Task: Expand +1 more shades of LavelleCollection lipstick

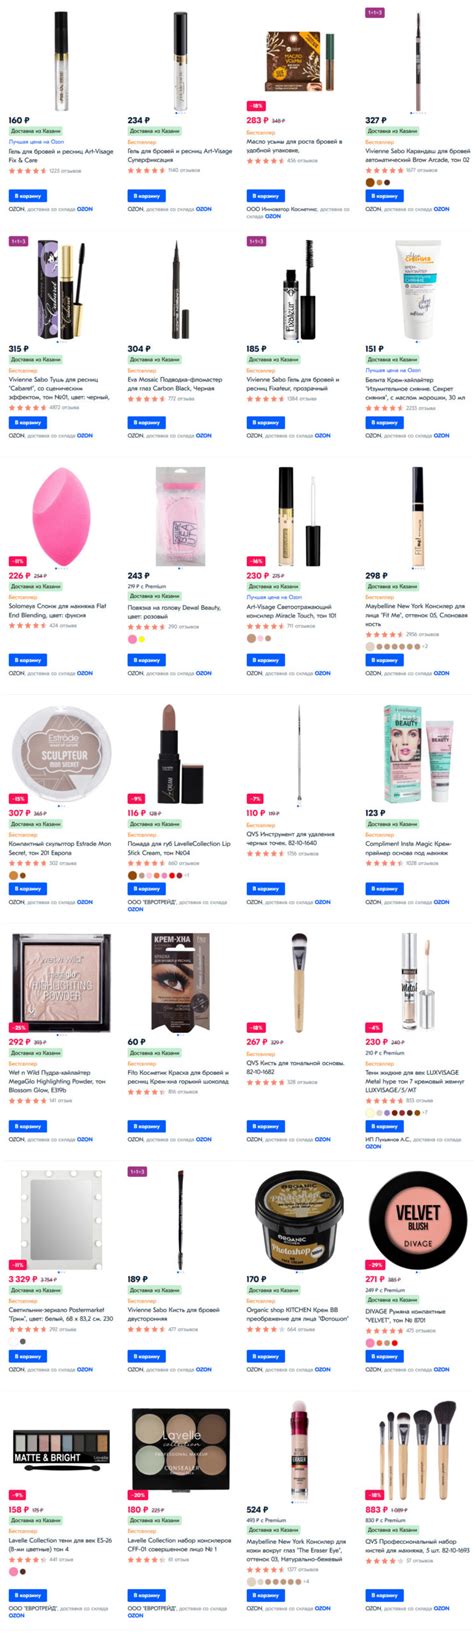Action: coord(187,875)
